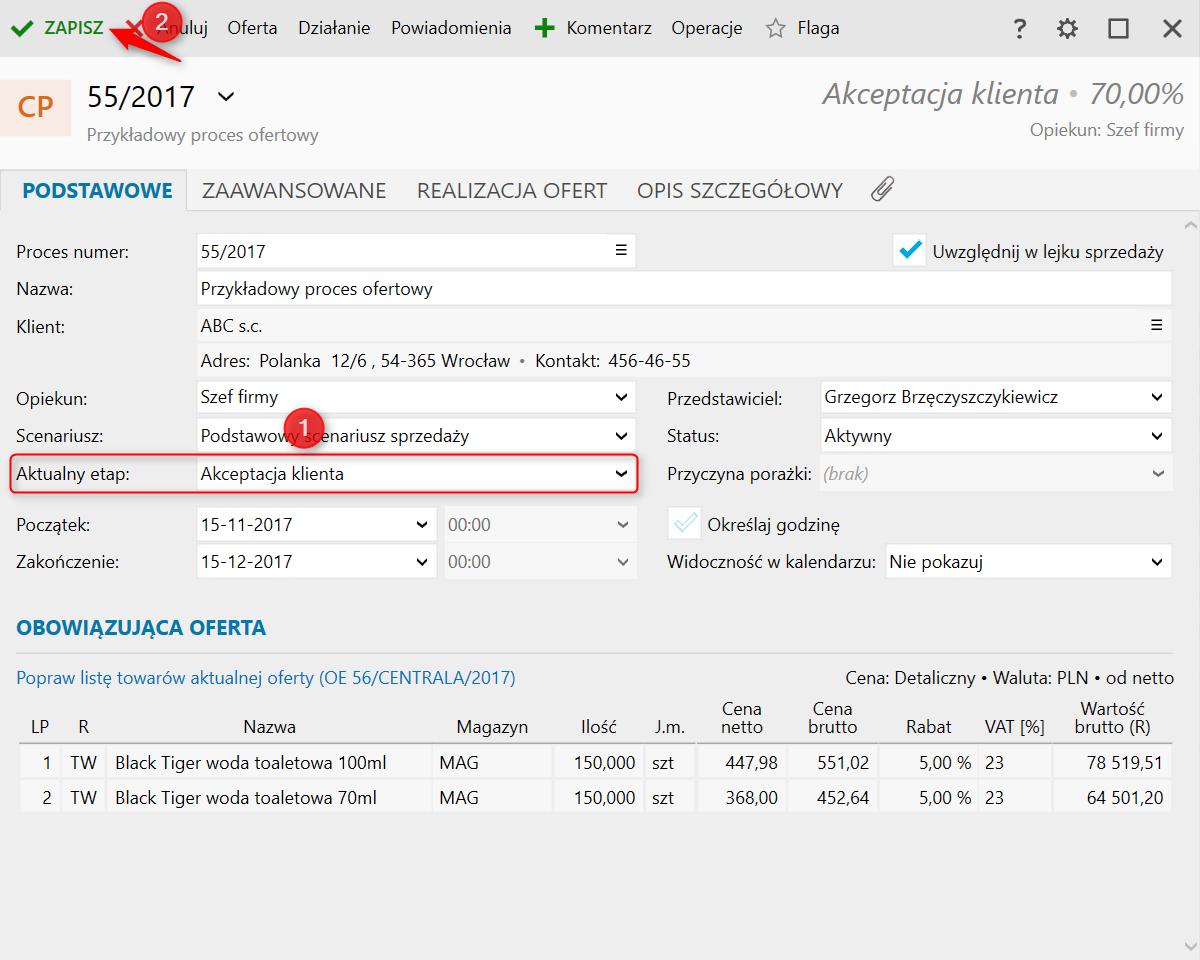1200x960 pixels.
Task: Click the scrollbar down arrow
Action: 1189,948
